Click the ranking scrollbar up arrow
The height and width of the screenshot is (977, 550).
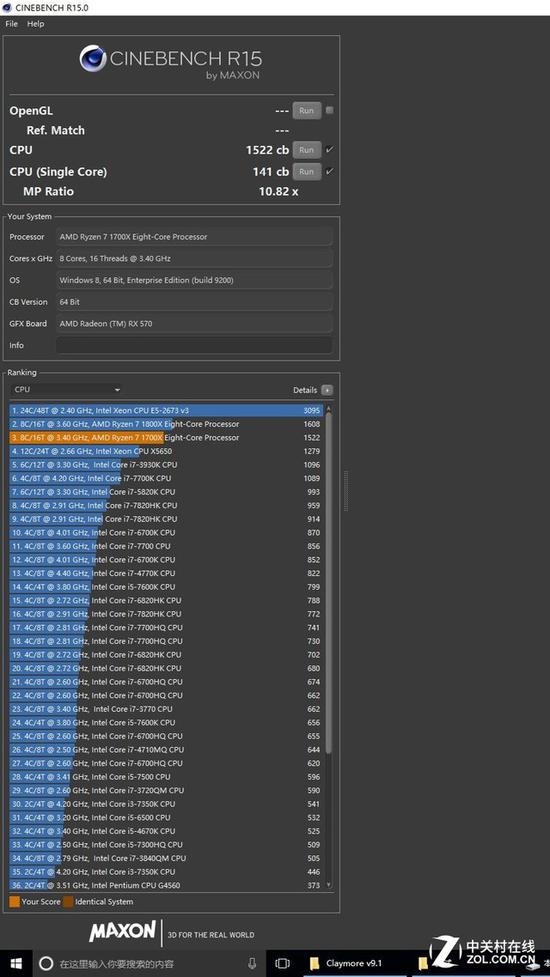coord(329,409)
